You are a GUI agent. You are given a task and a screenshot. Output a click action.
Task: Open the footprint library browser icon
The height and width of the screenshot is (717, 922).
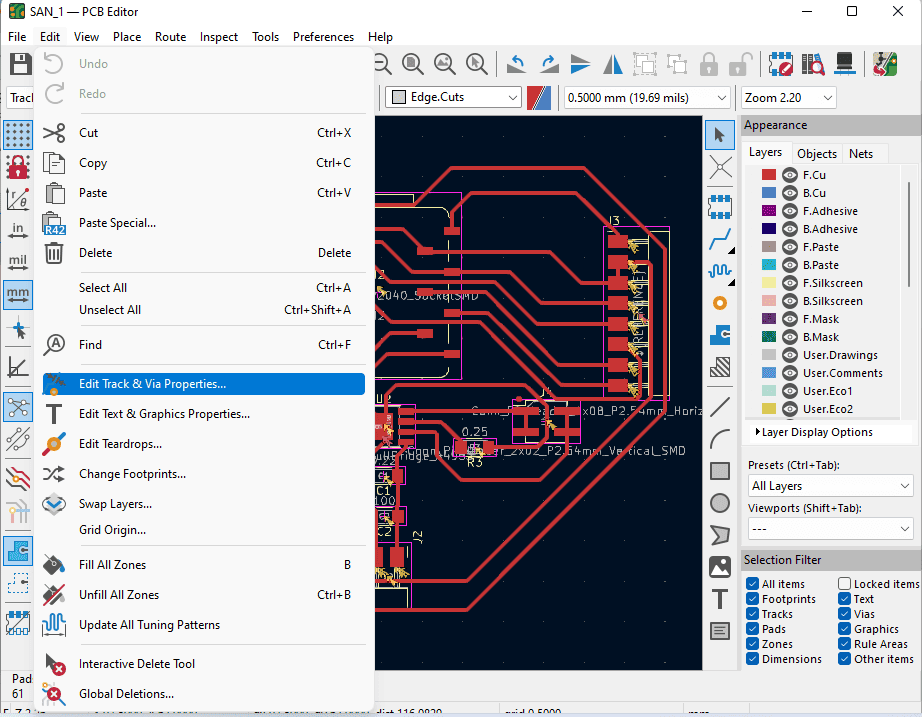point(813,64)
